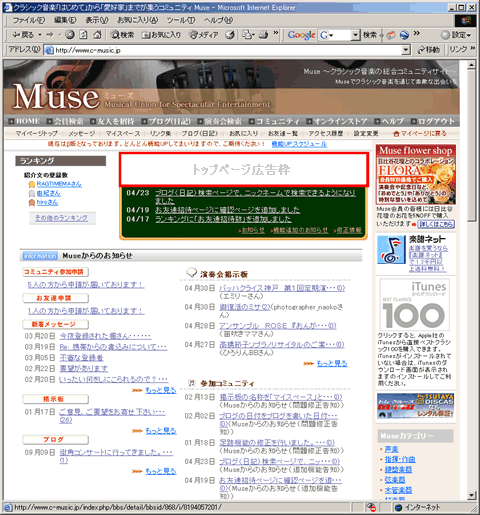Expand the Google search box dropdown
Image resolution: width=480 pixels, height=515 pixels.
tap(355, 35)
